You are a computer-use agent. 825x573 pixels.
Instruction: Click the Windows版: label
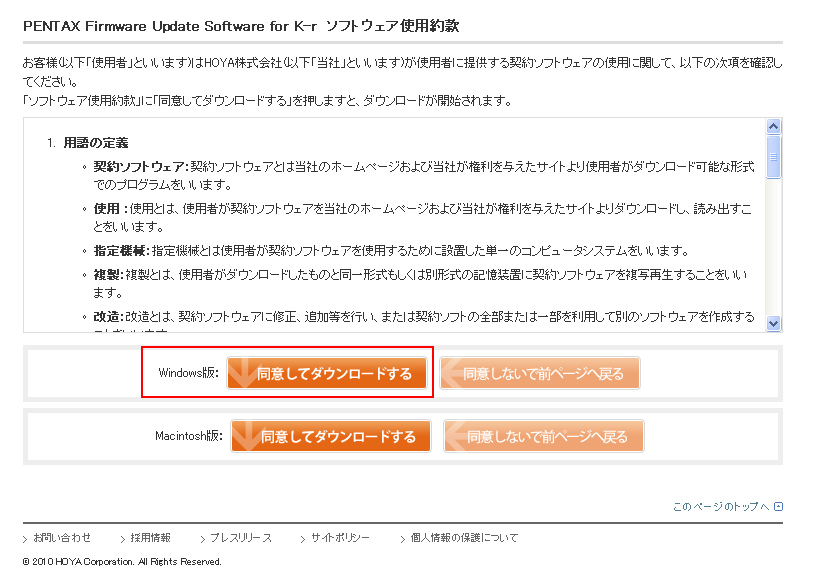coord(188,373)
